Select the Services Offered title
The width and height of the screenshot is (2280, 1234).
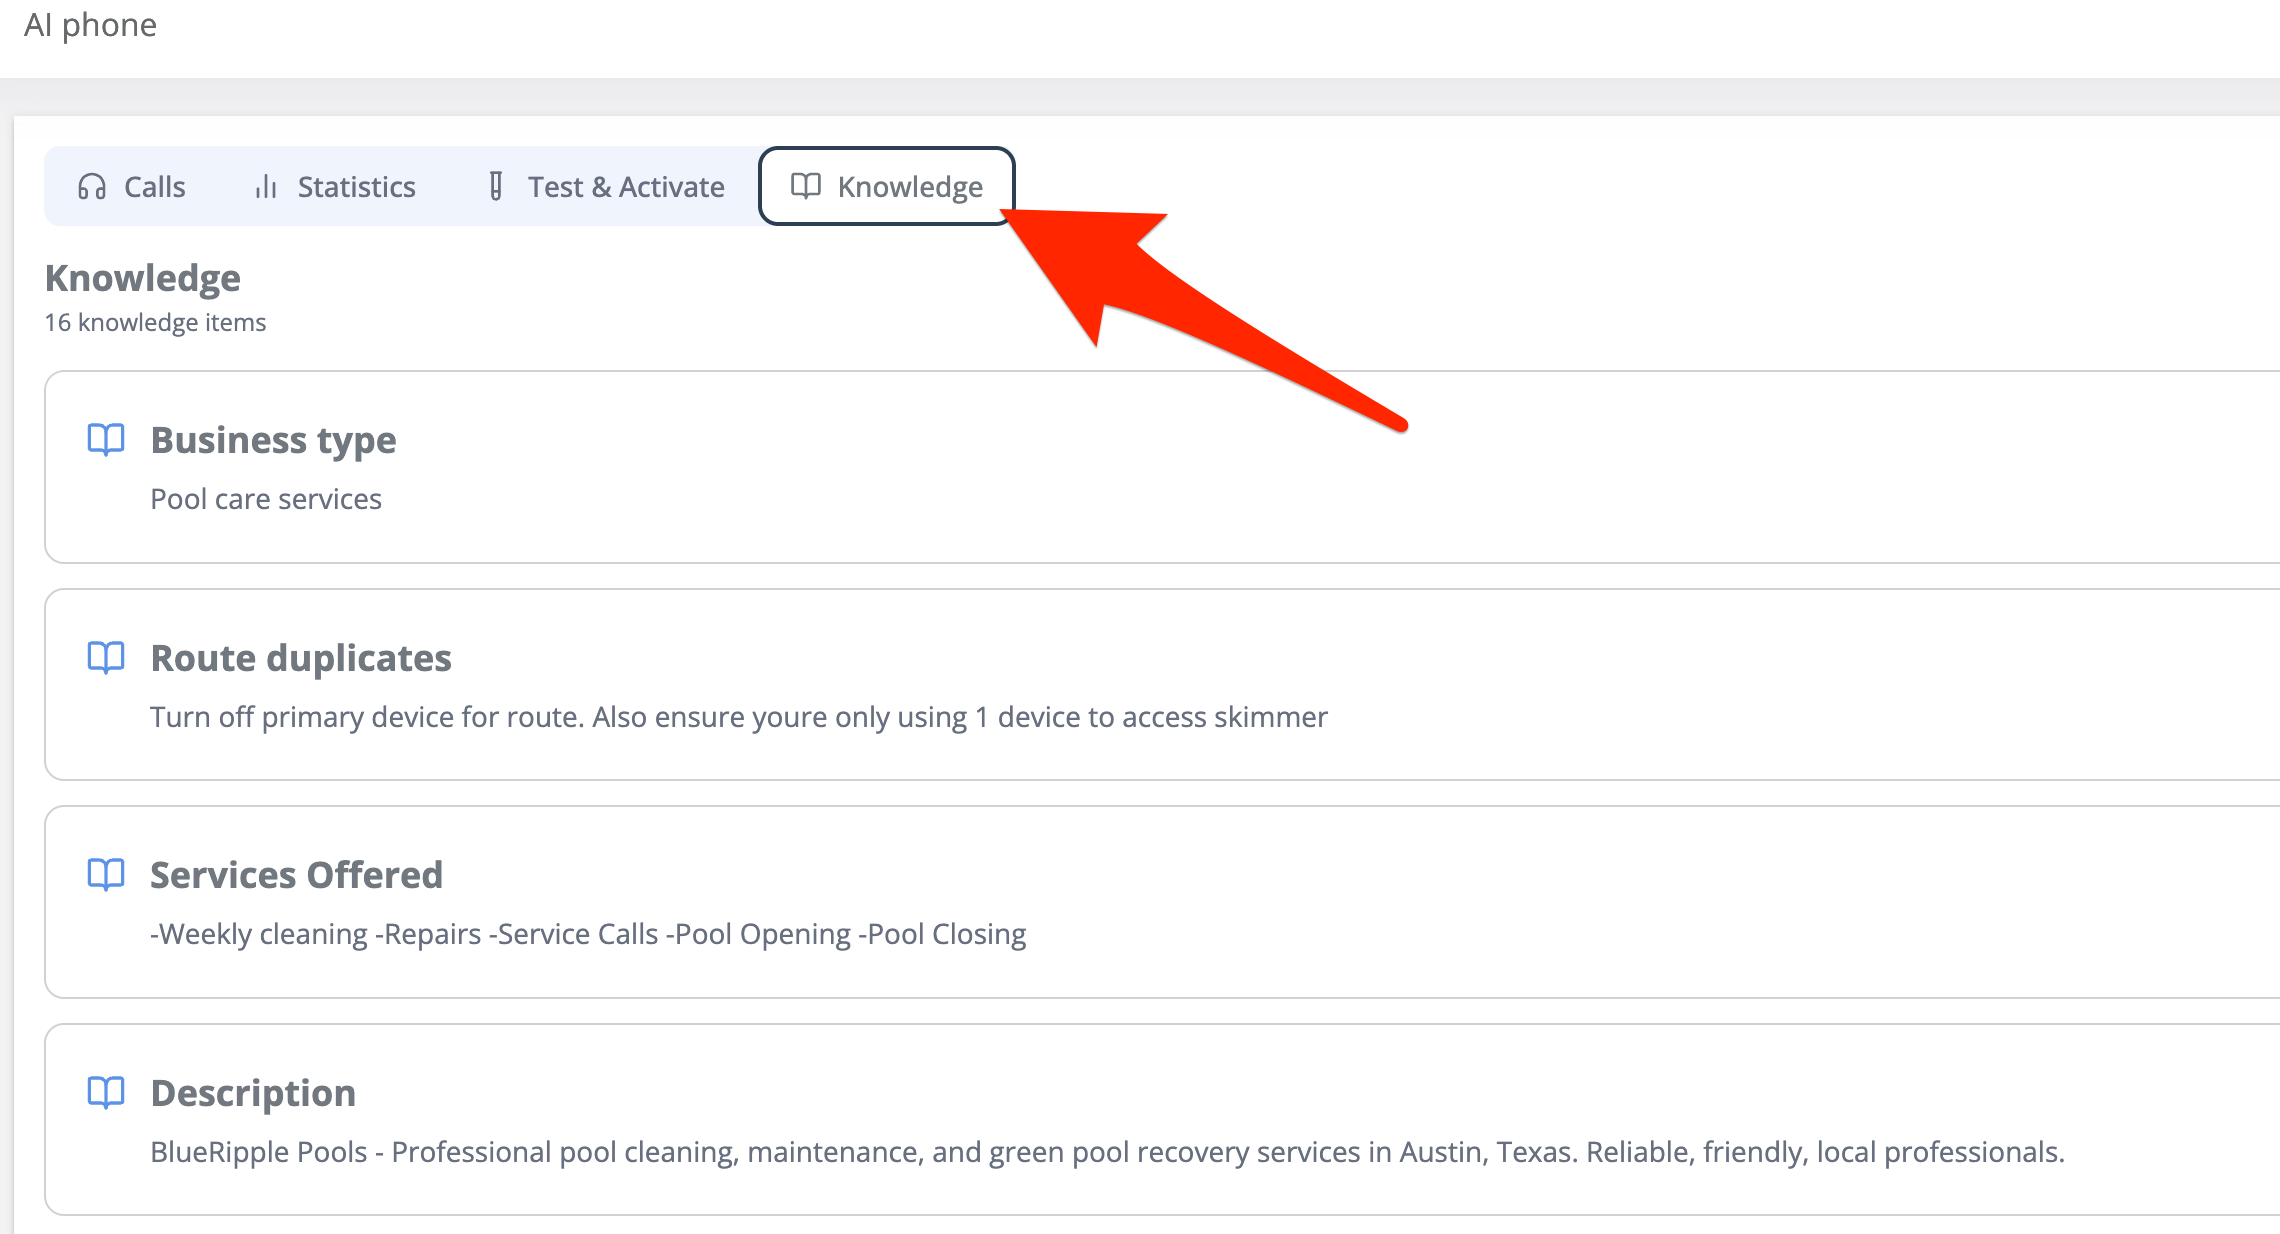296,875
